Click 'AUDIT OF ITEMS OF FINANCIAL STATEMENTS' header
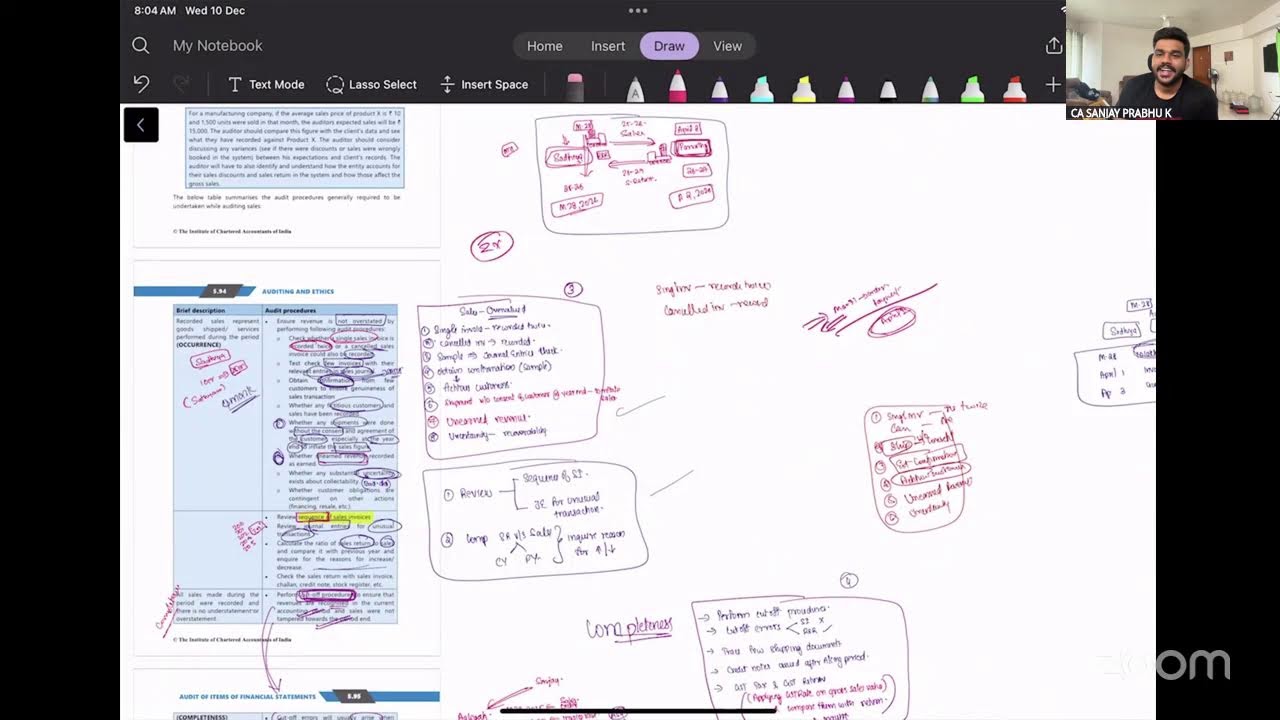 [x=247, y=696]
